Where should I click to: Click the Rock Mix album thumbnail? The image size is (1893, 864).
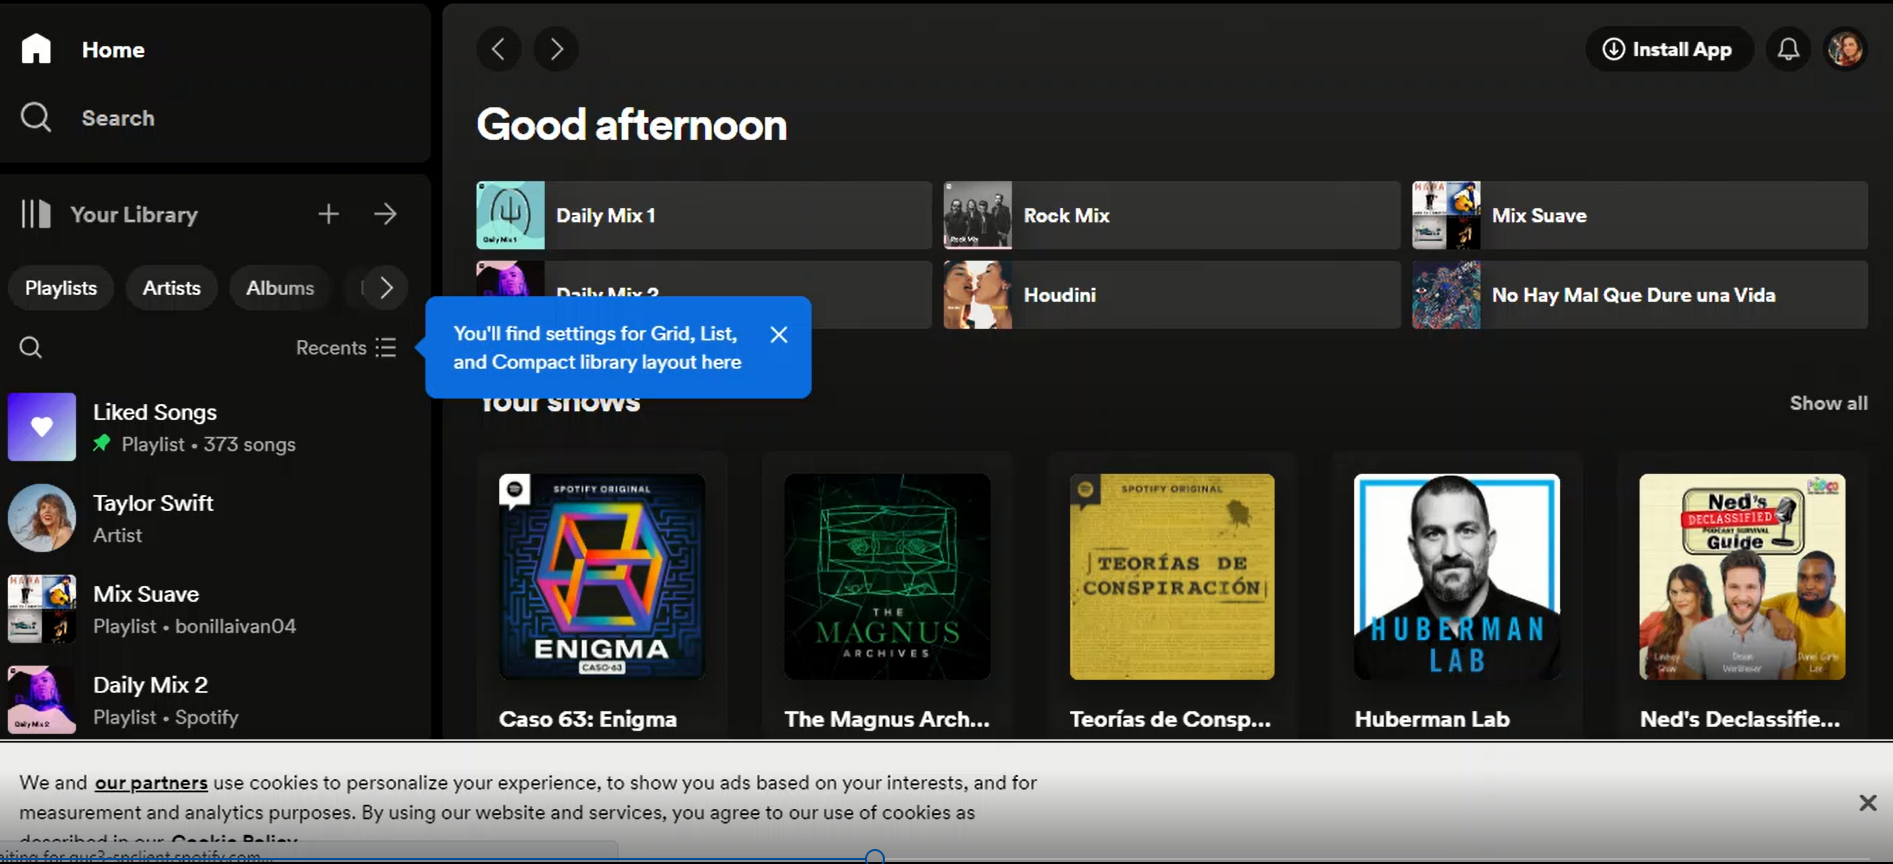pos(978,215)
